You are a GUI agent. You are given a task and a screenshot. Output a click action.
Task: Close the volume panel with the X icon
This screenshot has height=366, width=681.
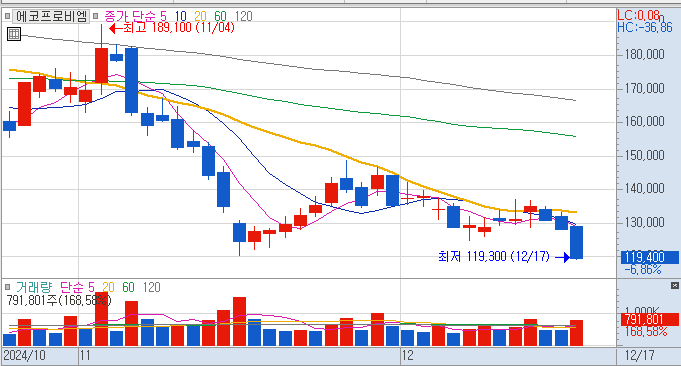tap(674, 286)
